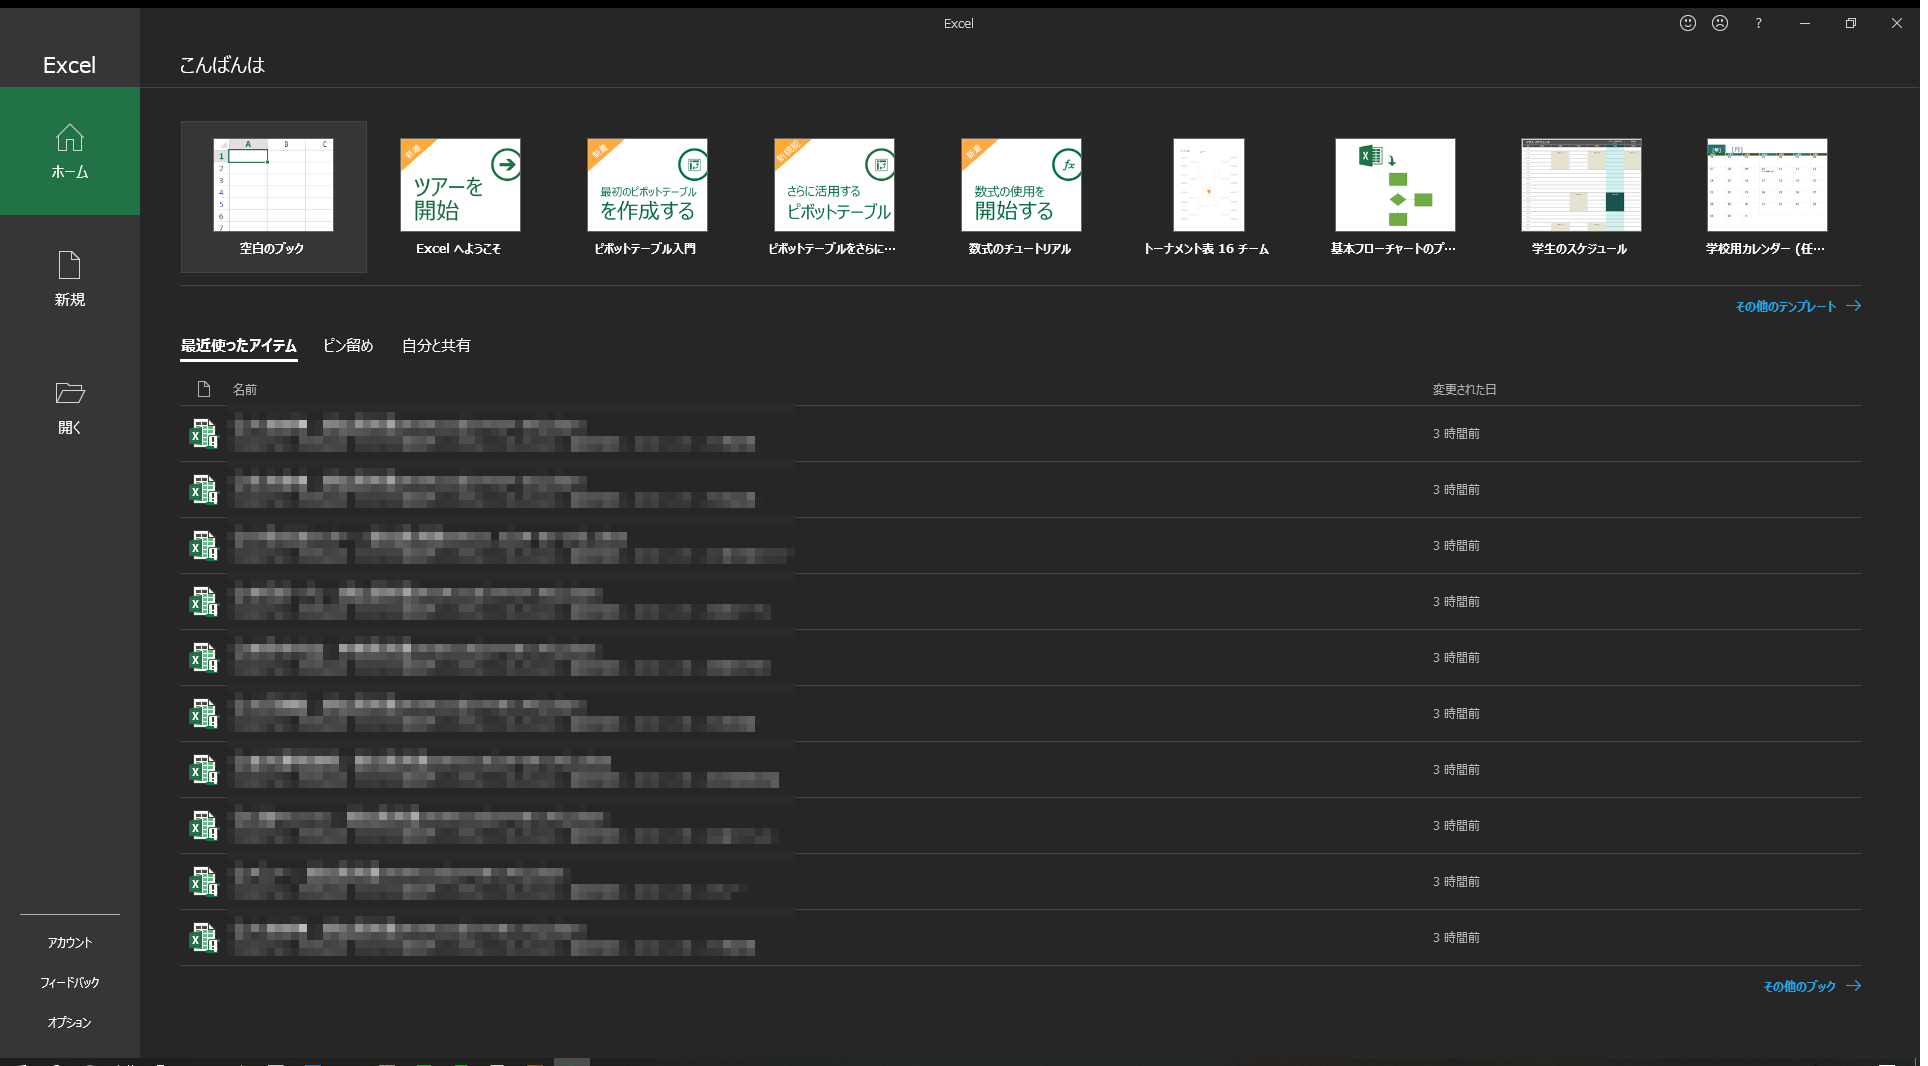Viewport: 1928px width, 1066px height.
Task: Minimize the Excel window
Action: coord(1805,23)
